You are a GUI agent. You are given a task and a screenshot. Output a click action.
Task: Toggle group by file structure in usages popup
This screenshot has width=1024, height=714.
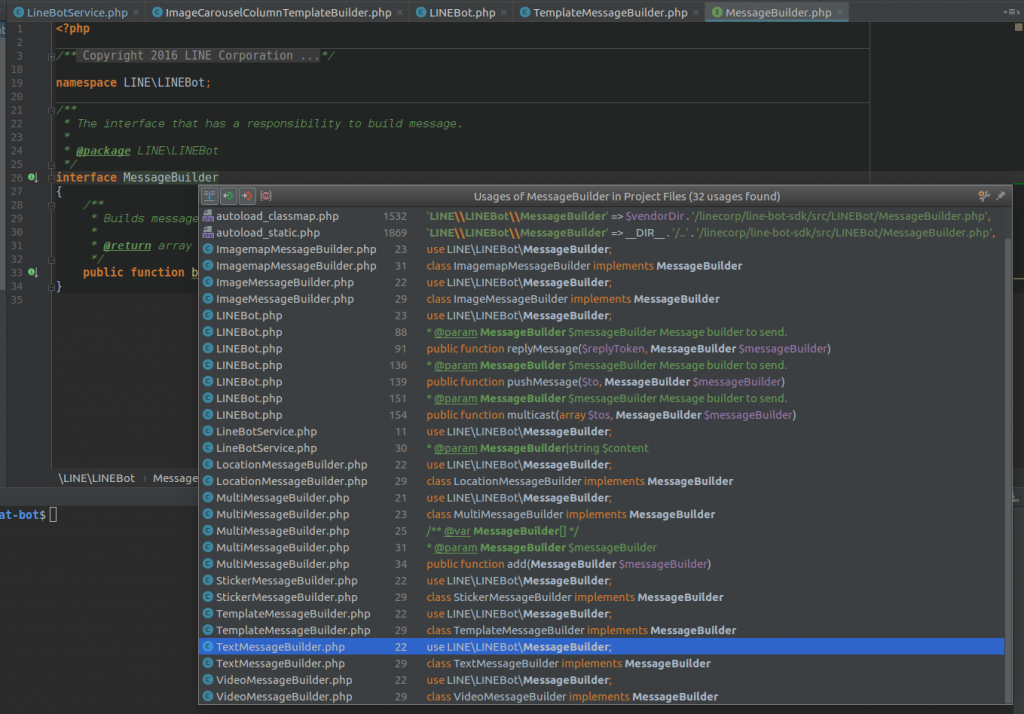(x=210, y=196)
